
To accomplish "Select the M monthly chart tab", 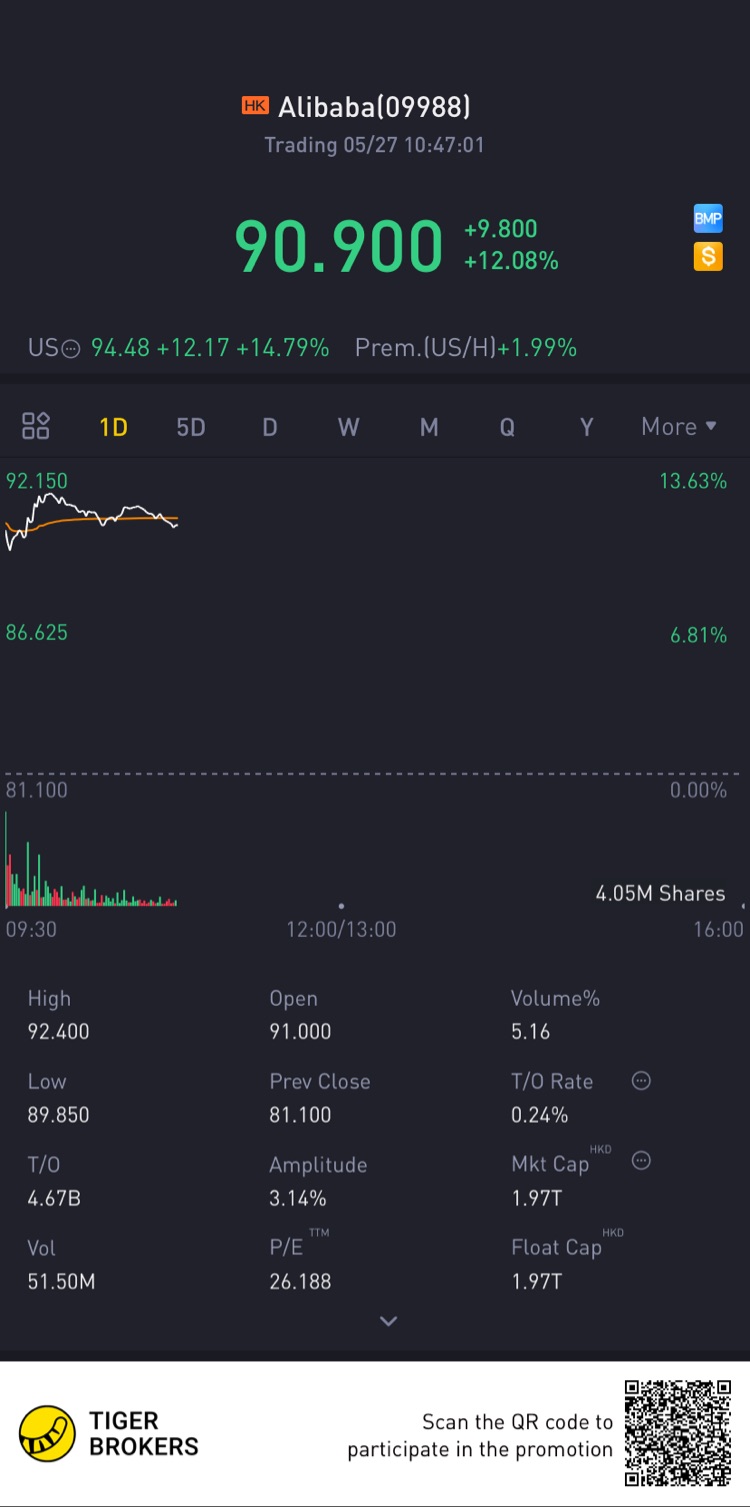I will (429, 428).
